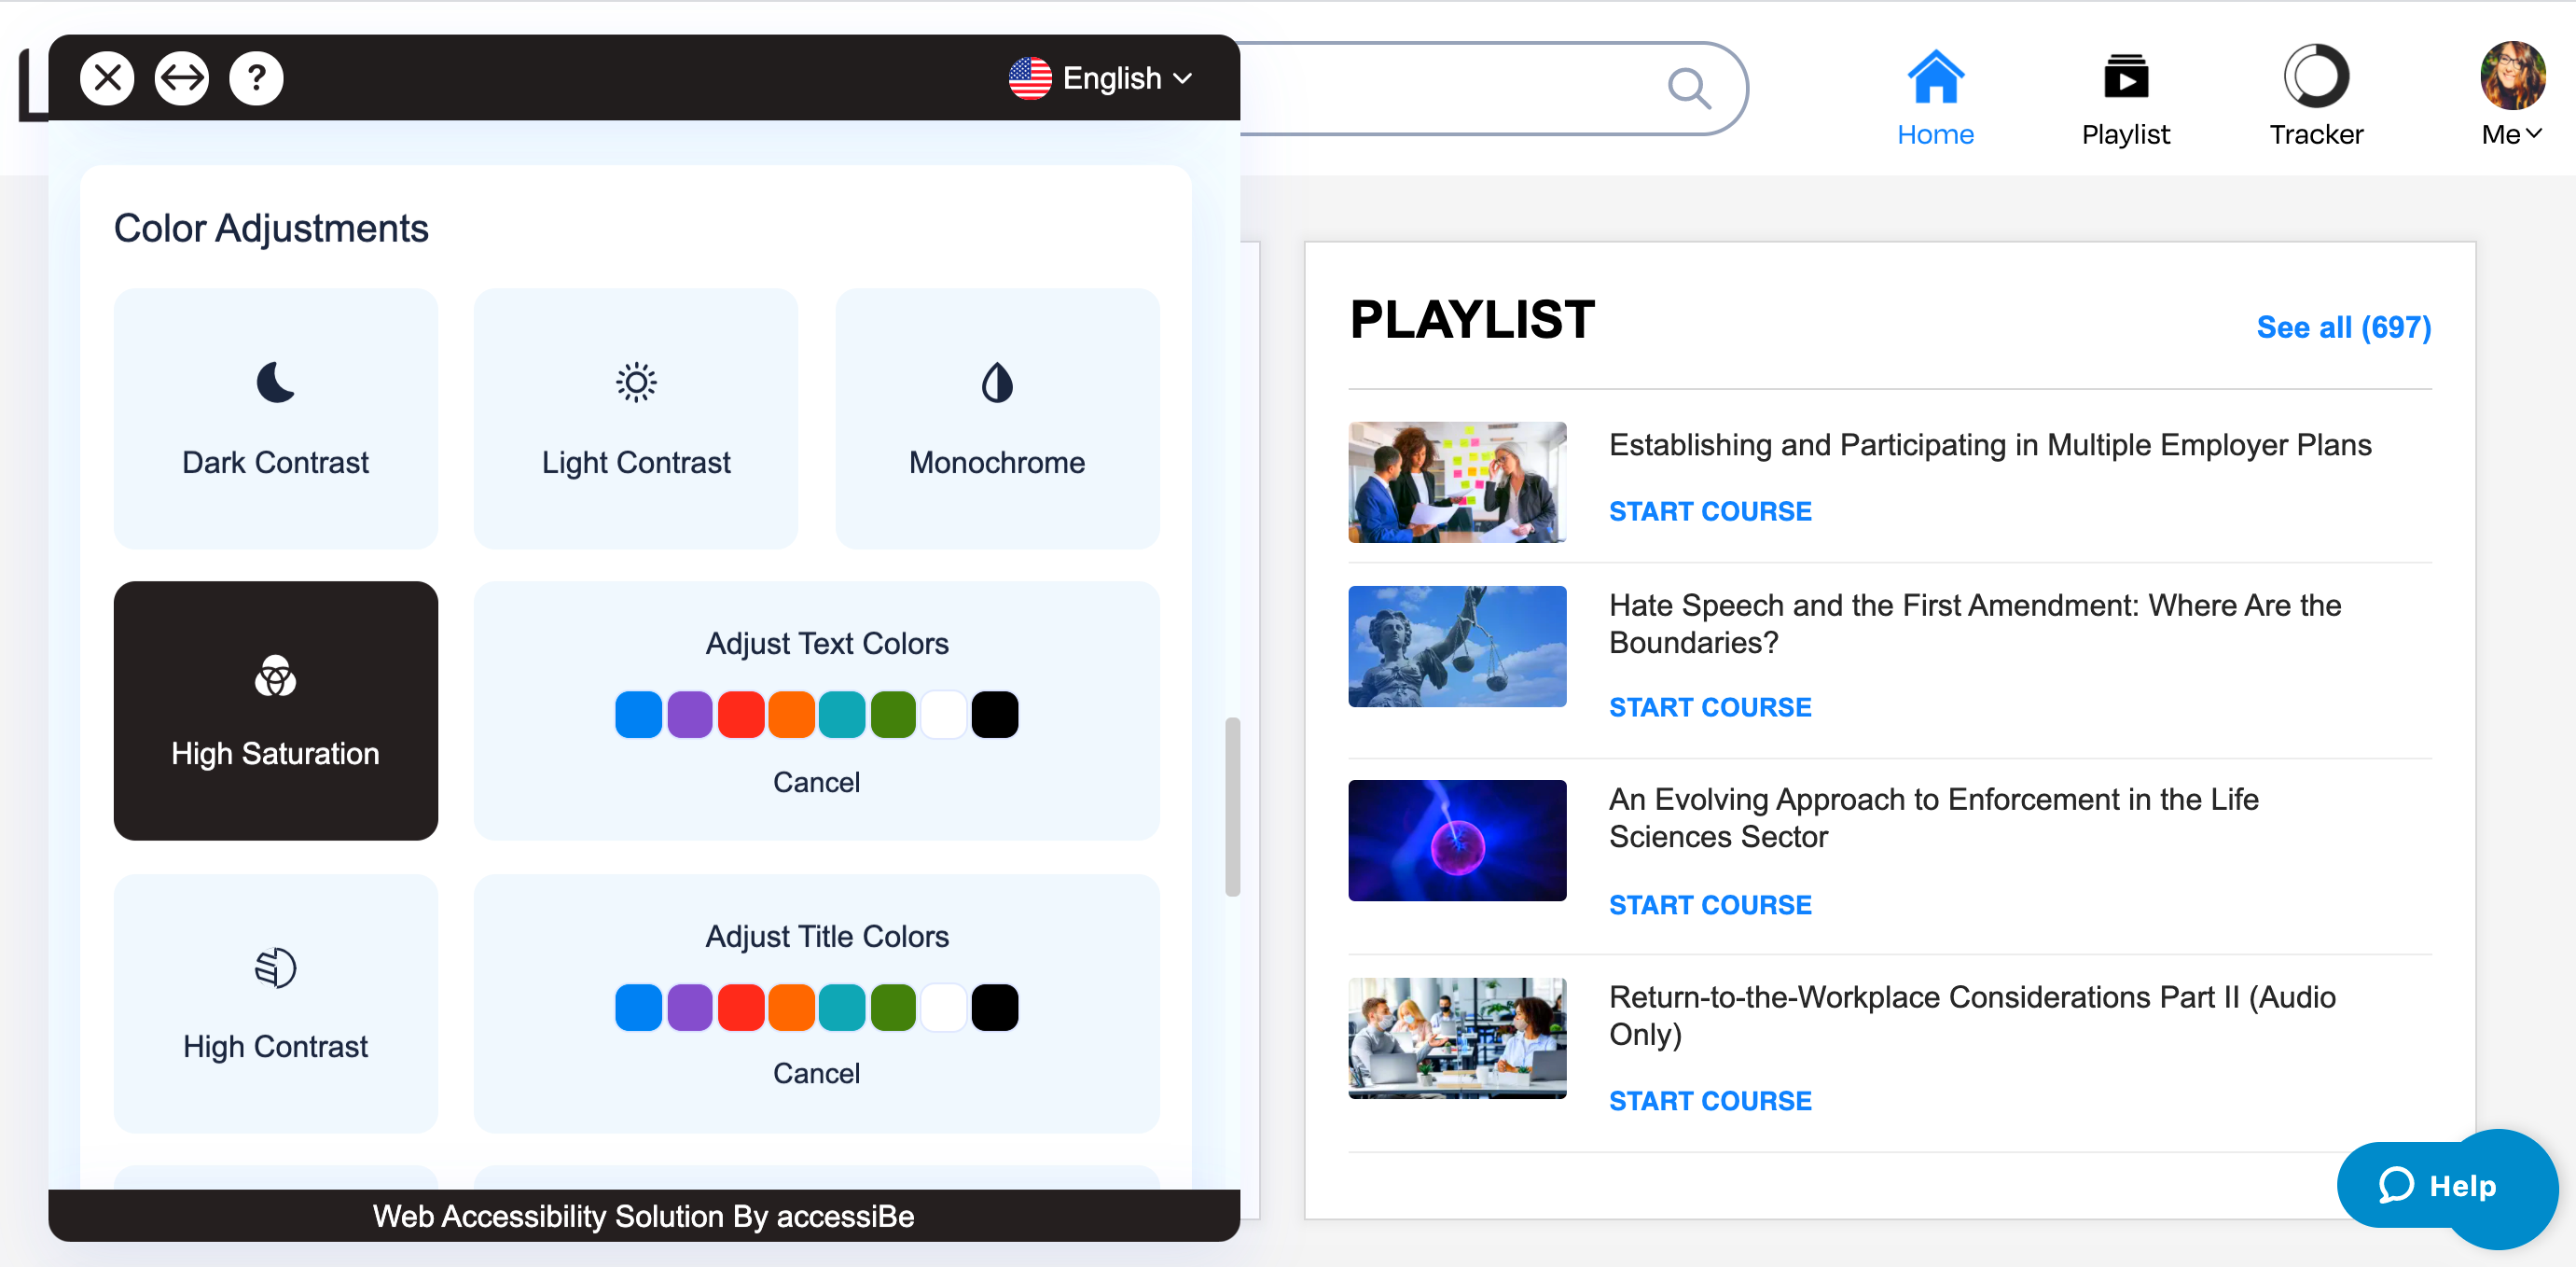This screenshot has width=2576, height=1267.
Task: Click the panel position arrows icon
Action: pyautogui.click(x=181, y=77)
